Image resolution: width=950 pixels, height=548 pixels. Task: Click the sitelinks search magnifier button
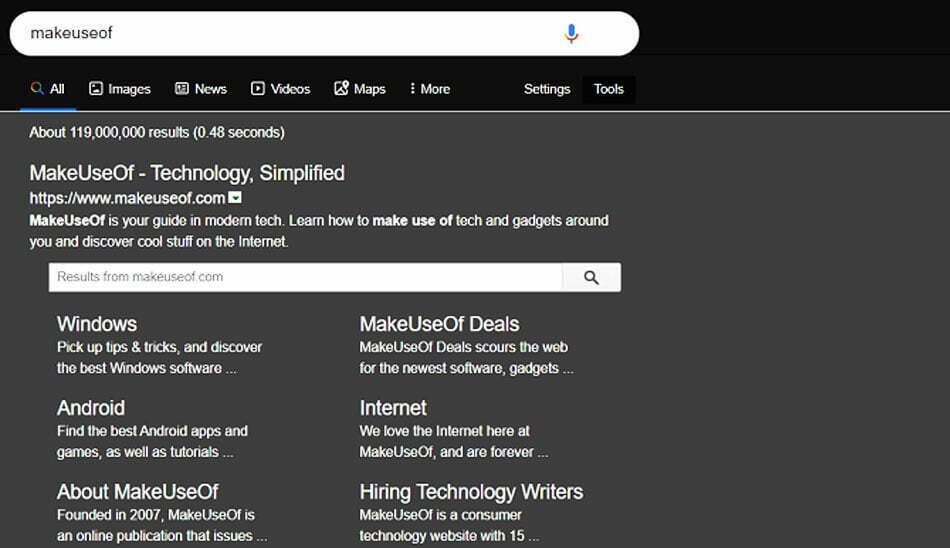(x=591, y=277)
